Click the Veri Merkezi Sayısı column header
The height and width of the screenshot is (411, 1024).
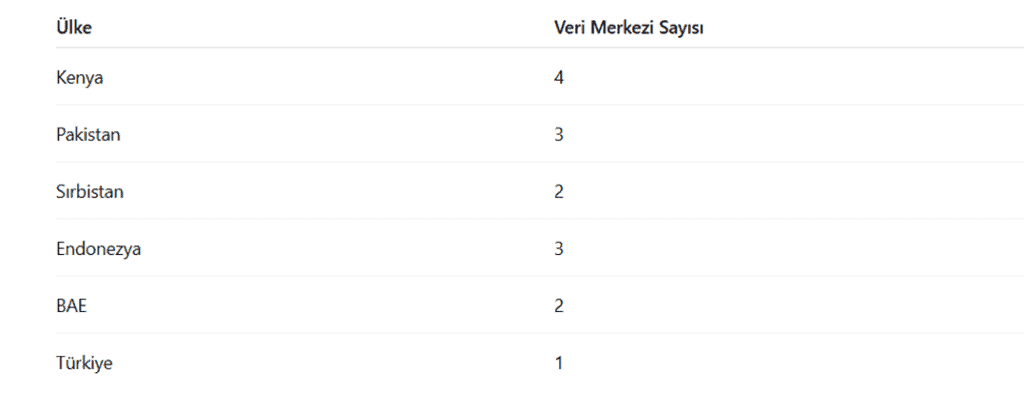coord(629,28)
